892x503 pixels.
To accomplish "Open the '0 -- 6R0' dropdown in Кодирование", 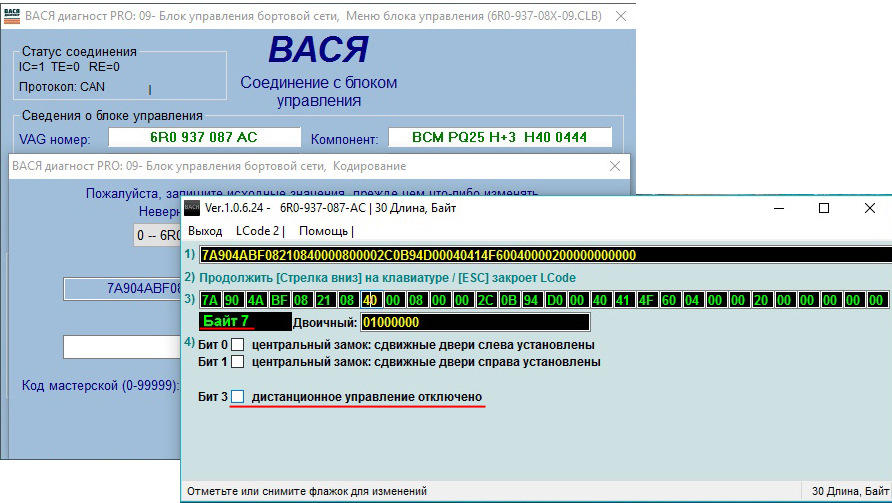I will (157, 235).
